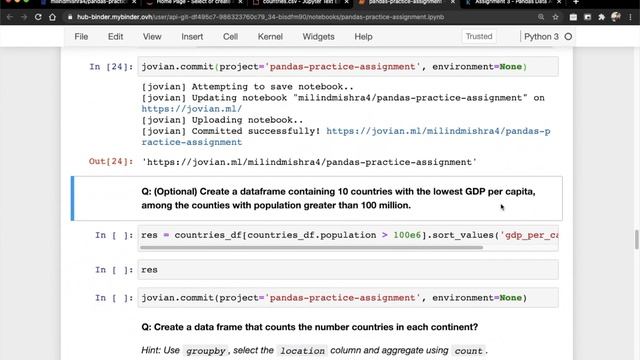
Task: Open the Widgets menu
Action: point(318,37)
